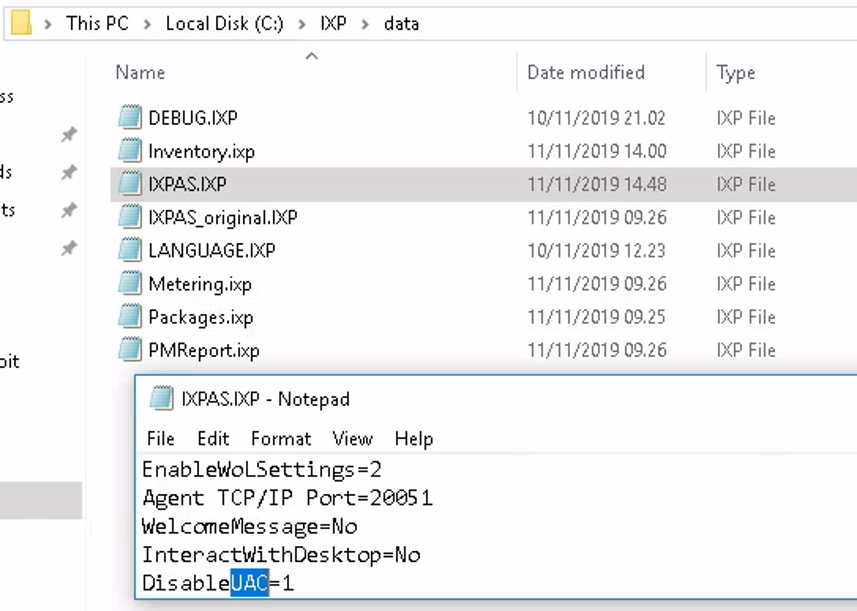Navigate to IXP in the breadcrumb path
This screenshot has width=857, height=611.
coord(333,23)
